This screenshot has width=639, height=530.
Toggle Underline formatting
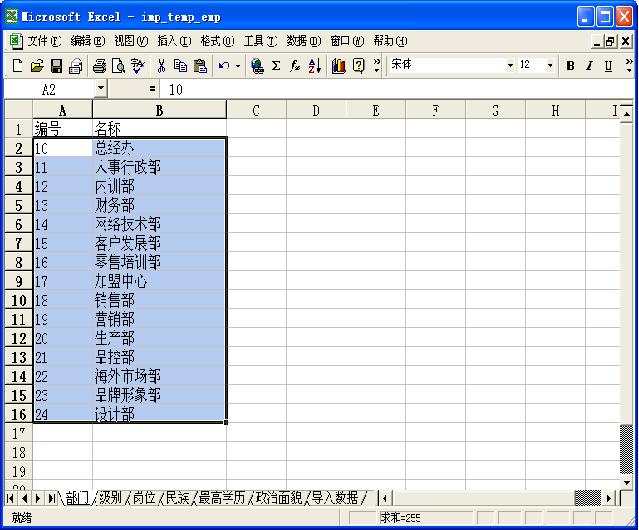[x=607, y=66]
